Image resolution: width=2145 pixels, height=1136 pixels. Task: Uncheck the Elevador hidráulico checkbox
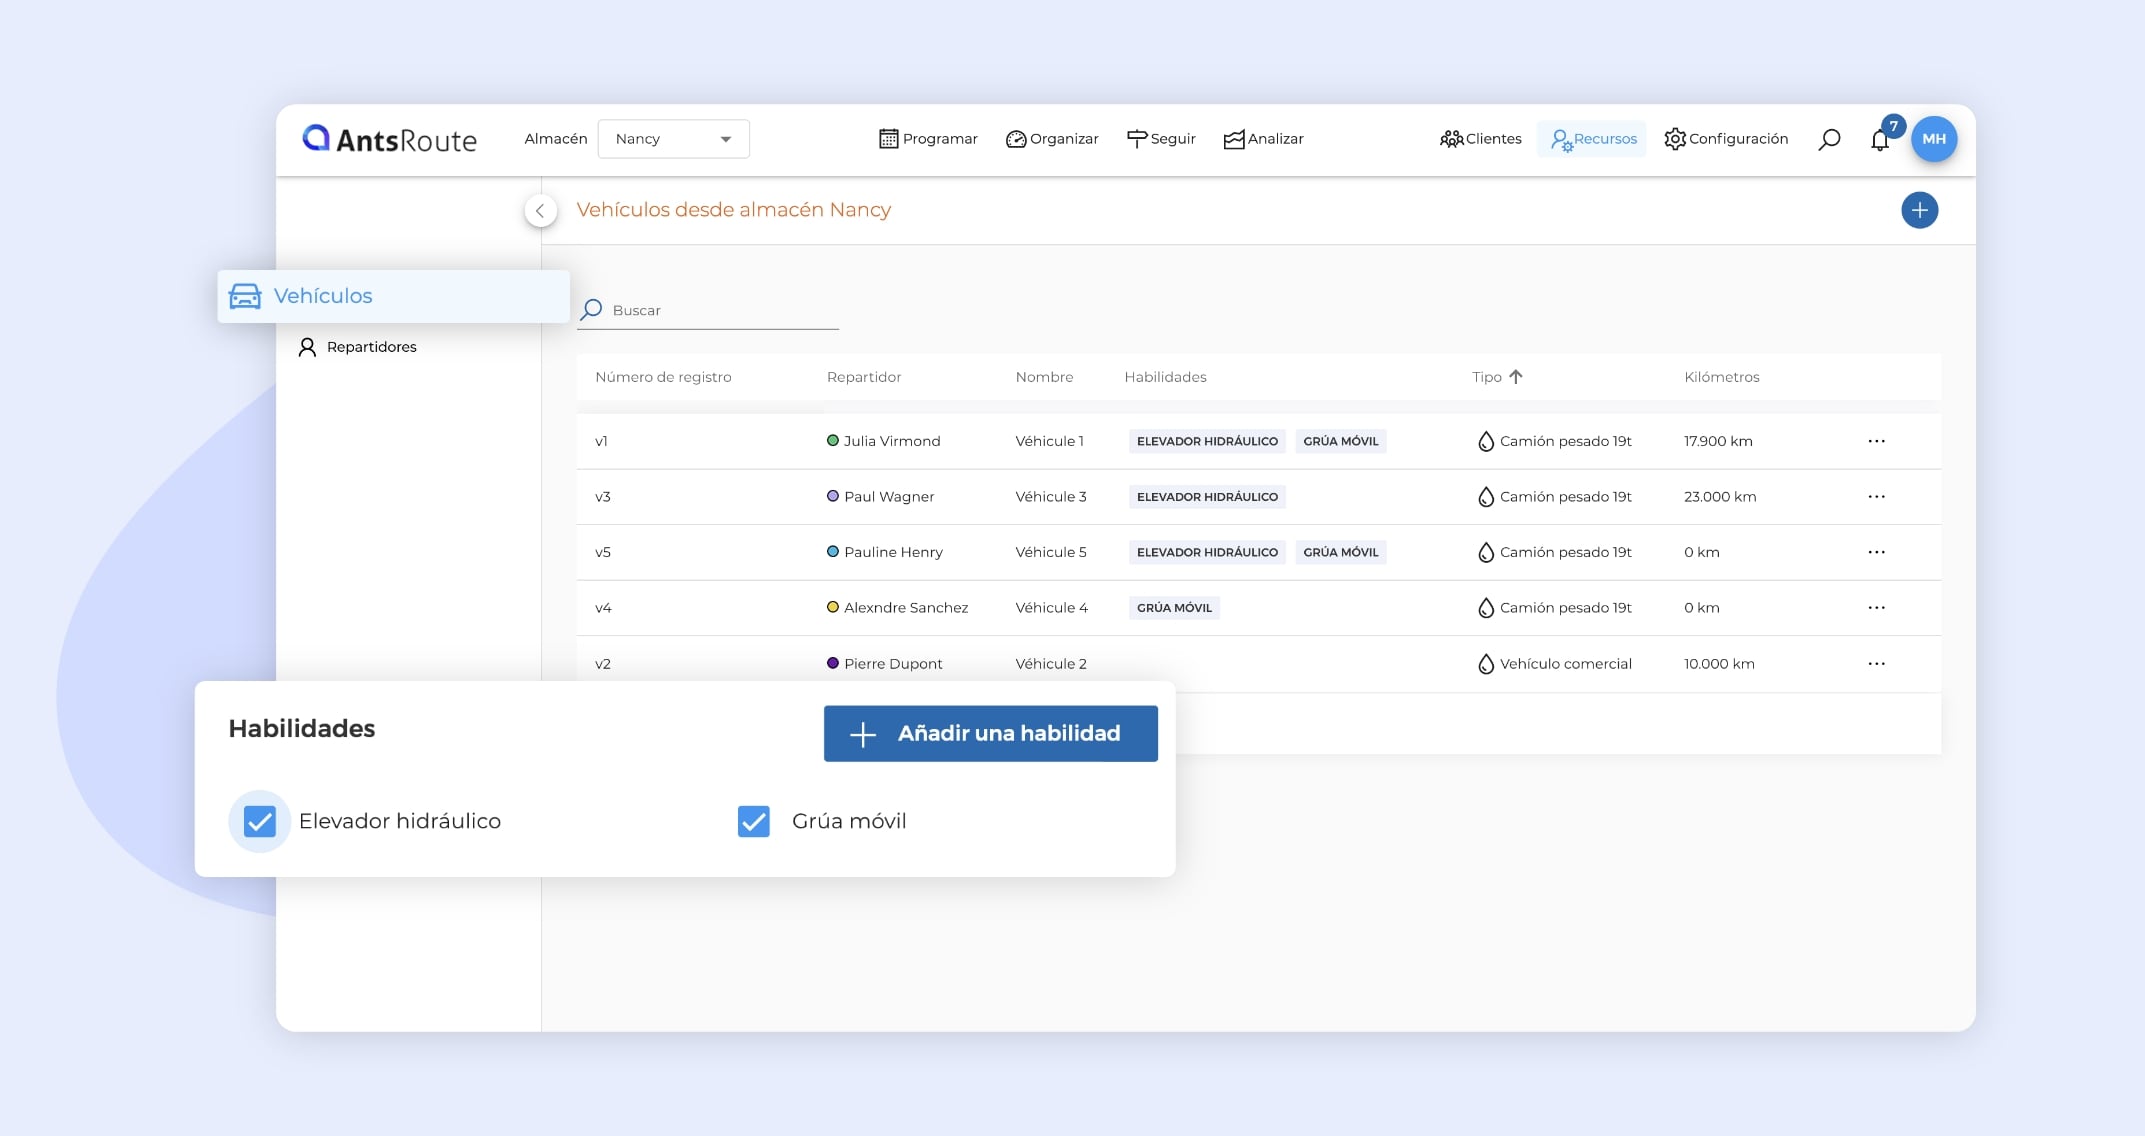tap(260, 821)
